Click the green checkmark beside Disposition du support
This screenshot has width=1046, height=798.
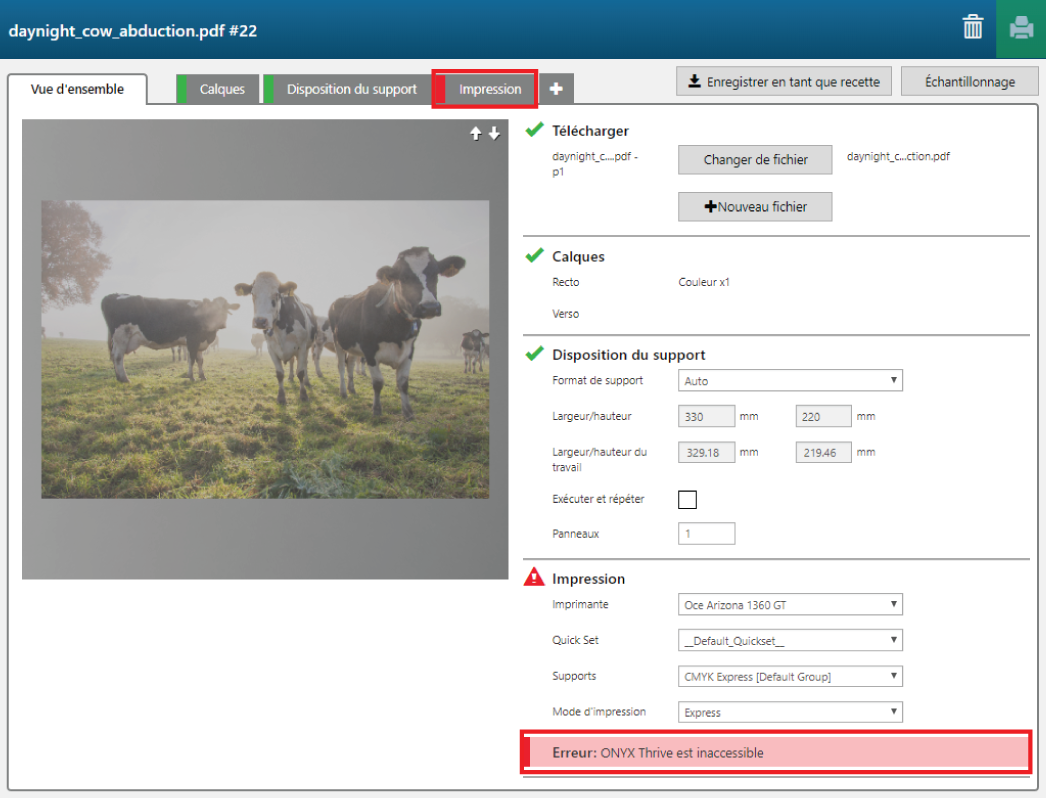pyautogui.click(x=534, y=354)
